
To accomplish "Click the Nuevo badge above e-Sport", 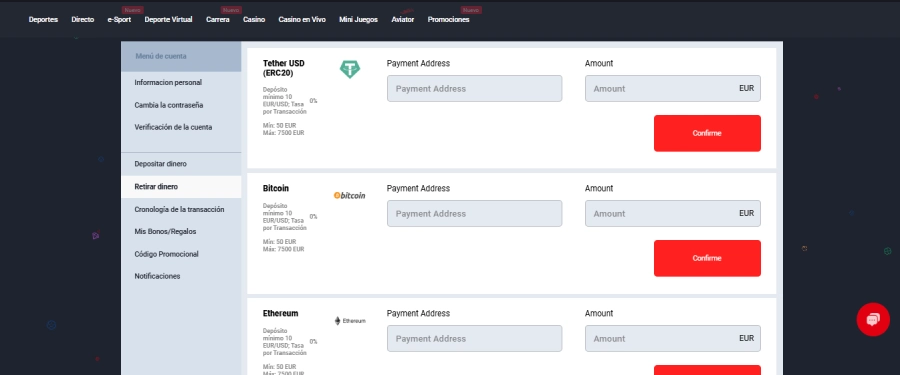I will pyautogui.click(x=133, y=10).
